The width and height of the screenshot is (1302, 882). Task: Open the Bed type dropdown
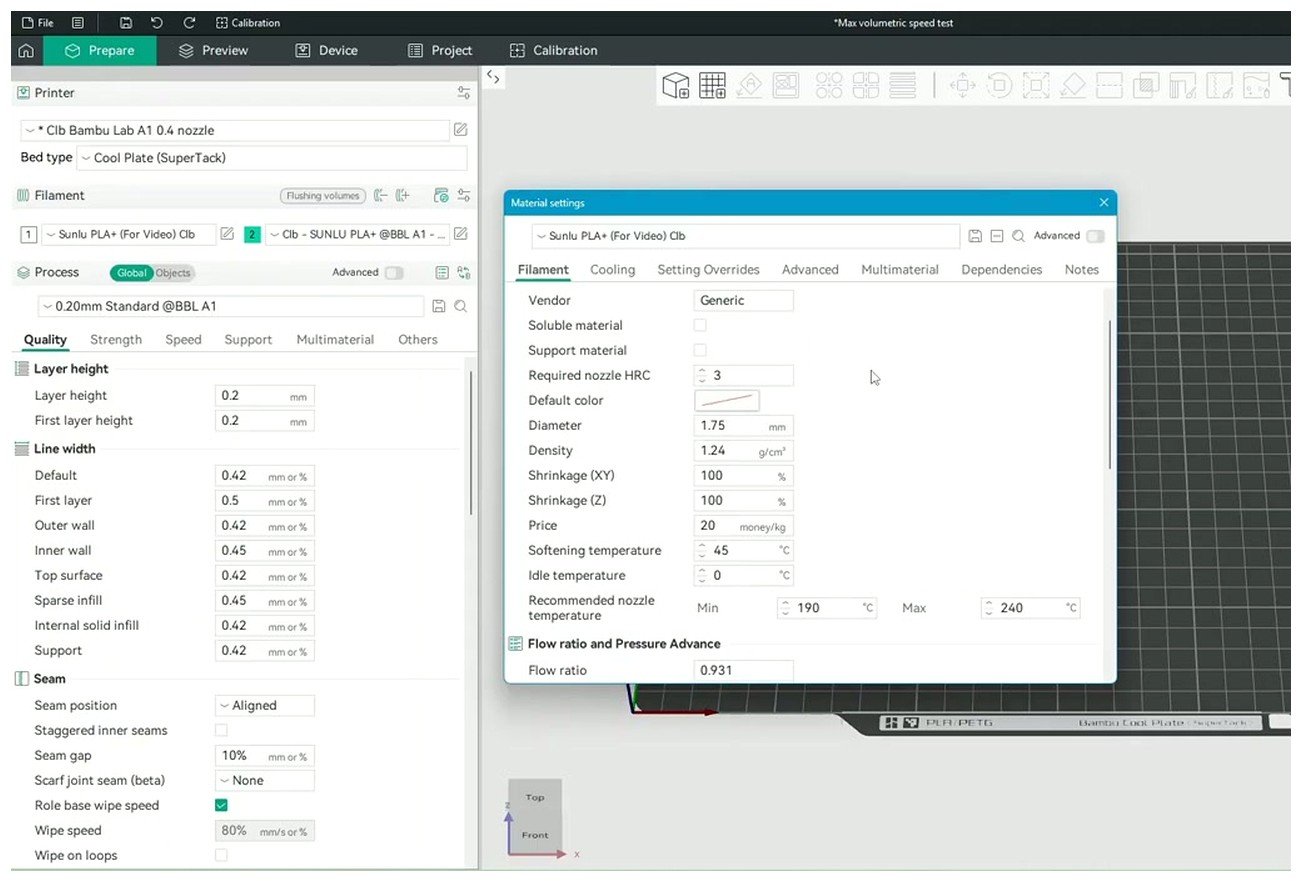271,158
